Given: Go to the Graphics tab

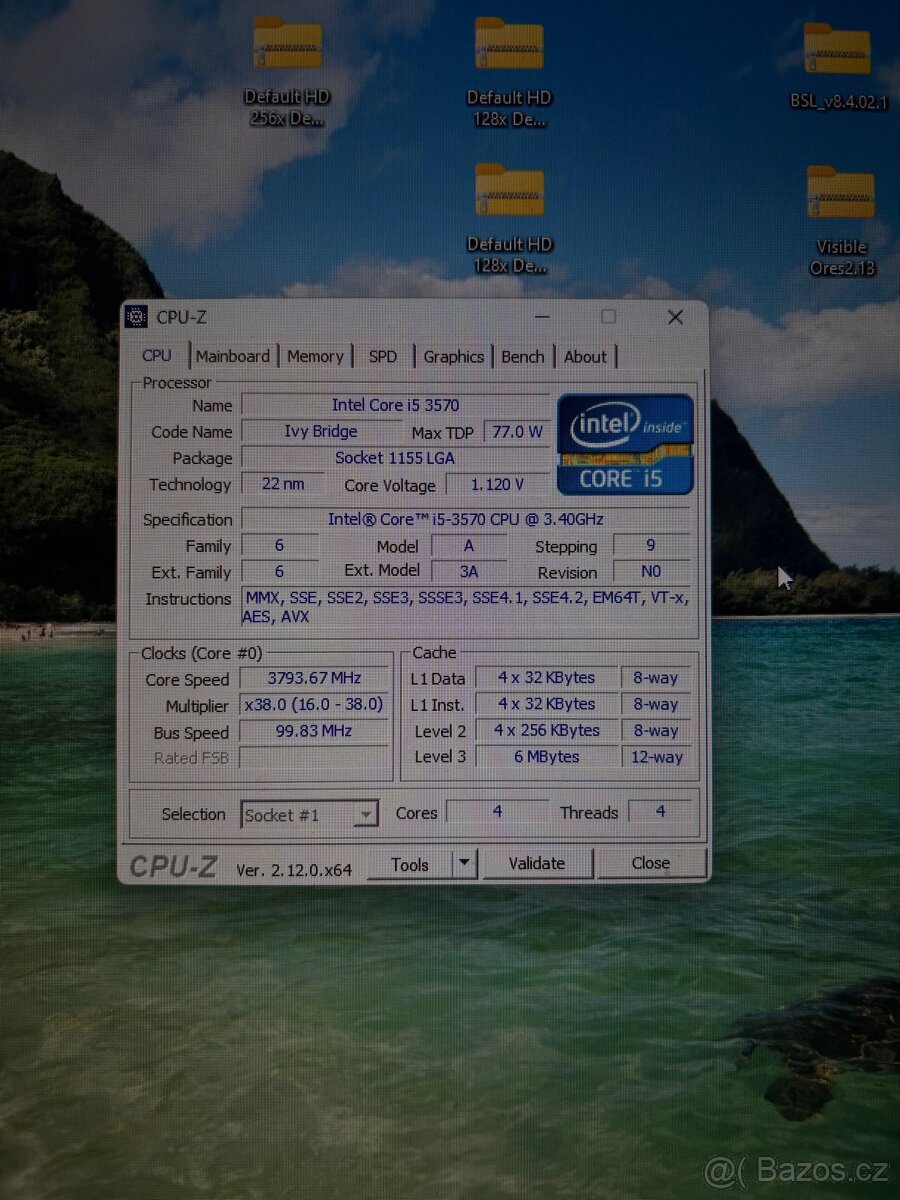Looking at the screenshot, I should pos(453,356).
